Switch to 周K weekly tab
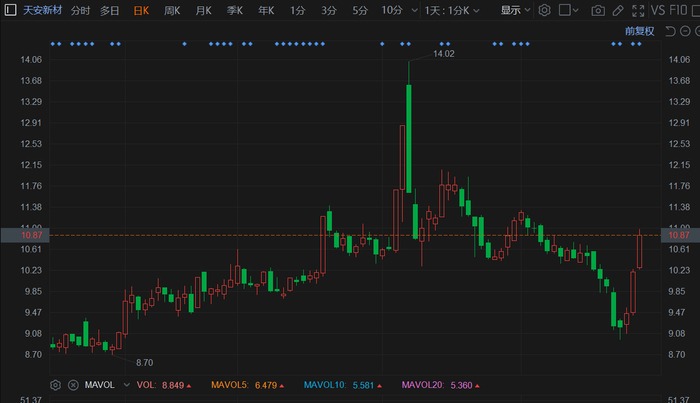Viewport: 700px width, 403px height. point(172,10)
